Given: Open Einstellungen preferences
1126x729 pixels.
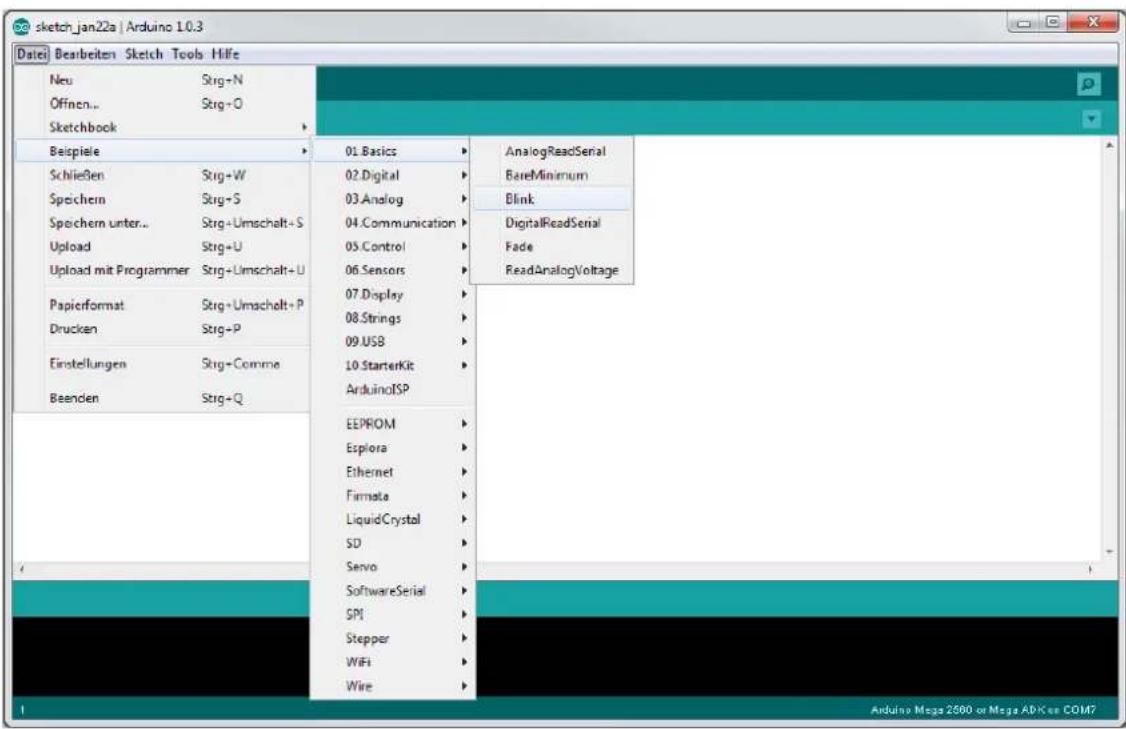Looking at the screenshot, I should click(x=164, y=363).
